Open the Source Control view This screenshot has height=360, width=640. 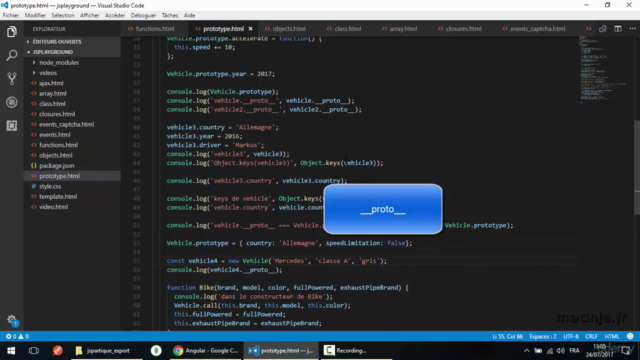11,78
